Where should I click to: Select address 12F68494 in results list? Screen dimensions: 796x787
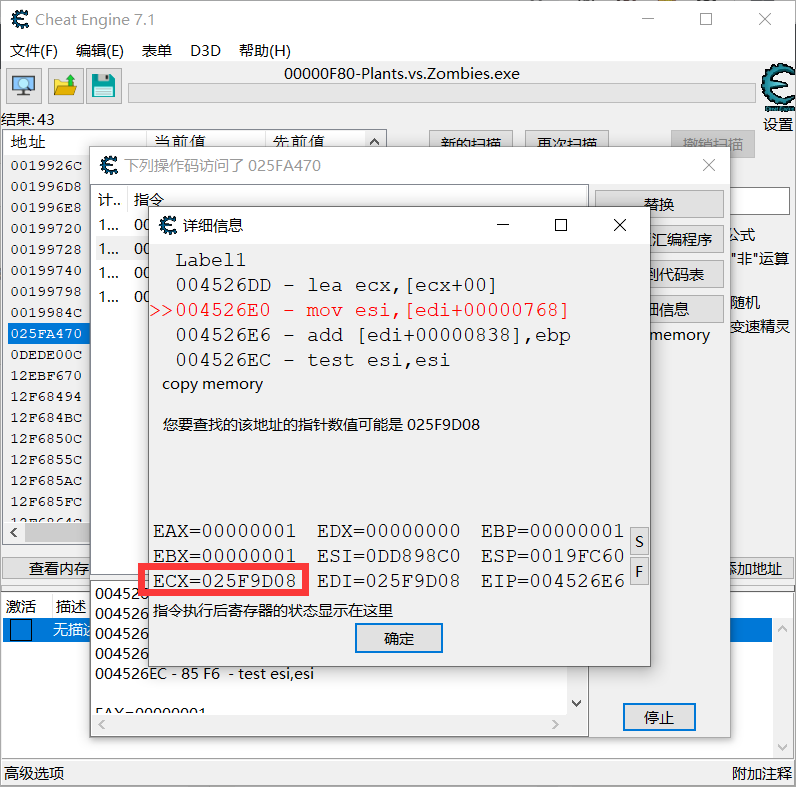(46, 397)
